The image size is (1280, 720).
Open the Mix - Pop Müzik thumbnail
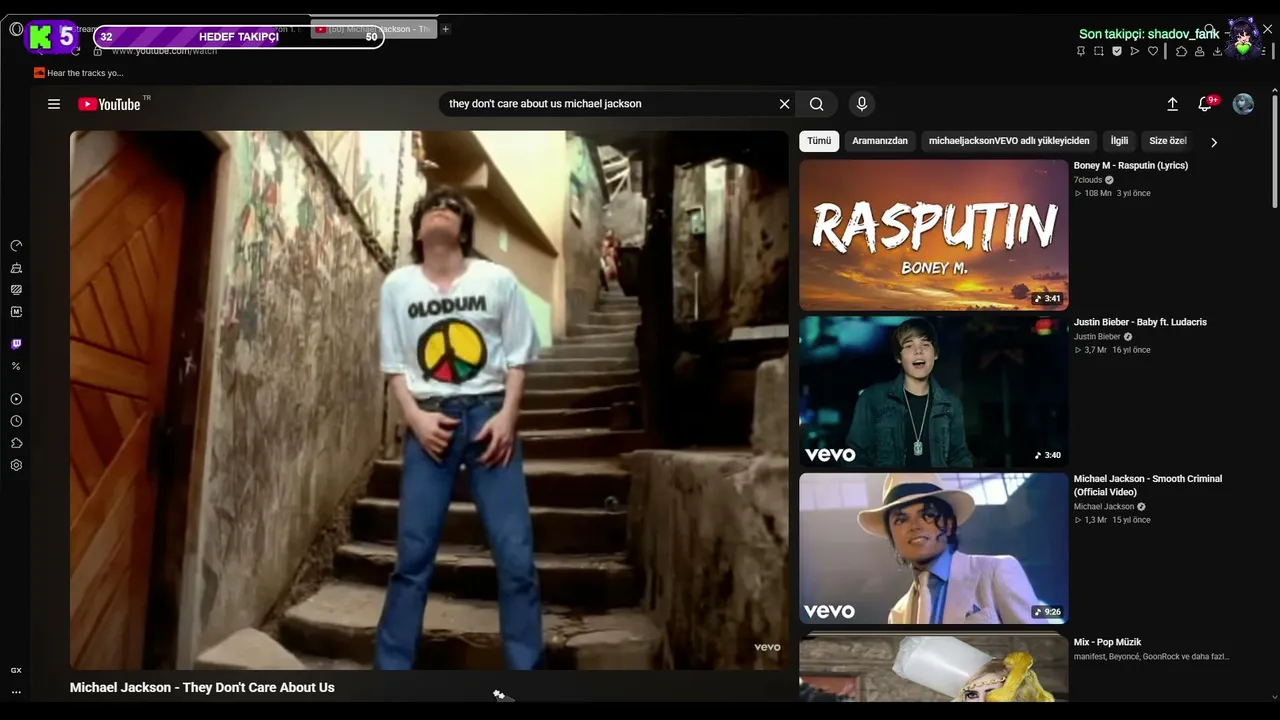934,667
